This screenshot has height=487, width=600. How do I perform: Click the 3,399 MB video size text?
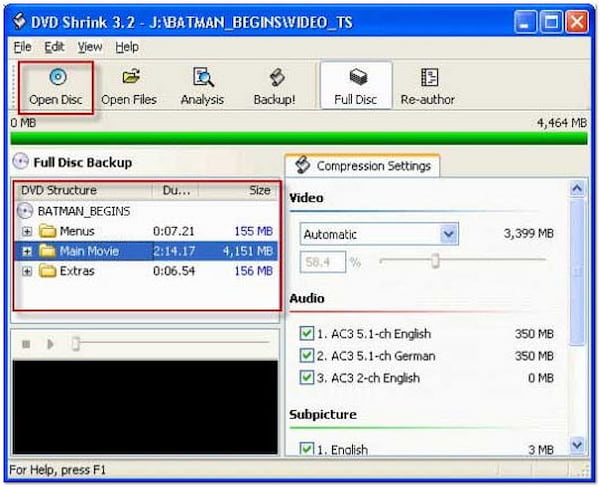click(x=528, y=233)
